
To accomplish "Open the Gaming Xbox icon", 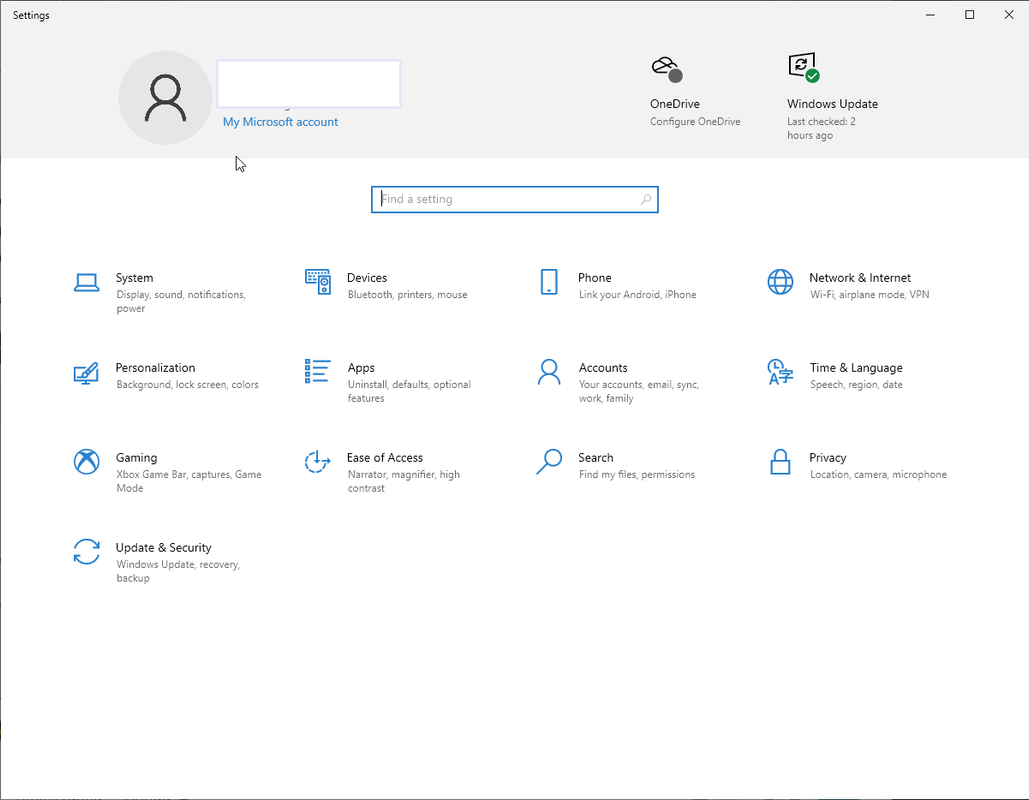I will [x=86, y=461].
